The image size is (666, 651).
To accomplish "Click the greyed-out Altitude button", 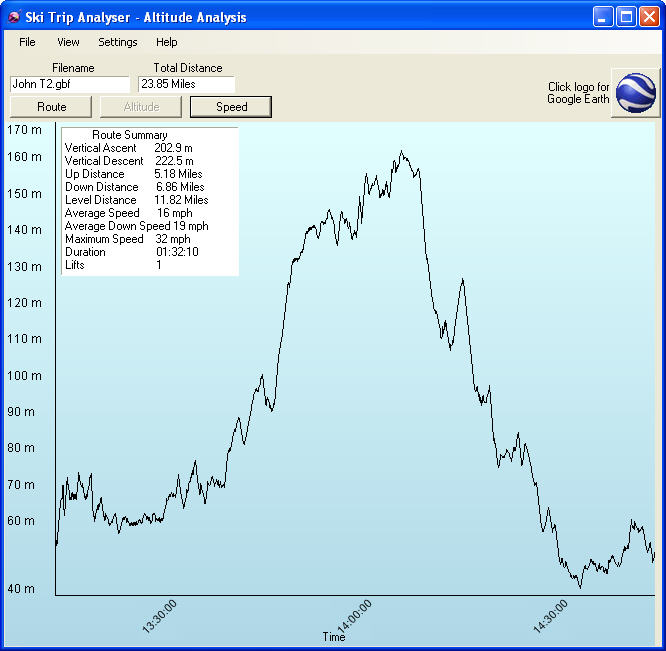I will click(x=141, y=107).
